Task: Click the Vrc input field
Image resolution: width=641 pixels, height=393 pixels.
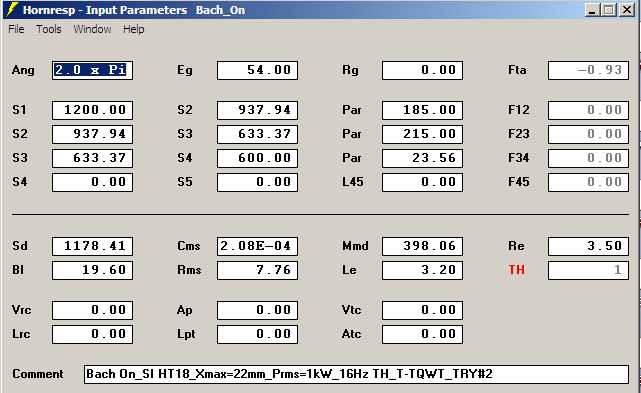Action: (x=92, y=310)
